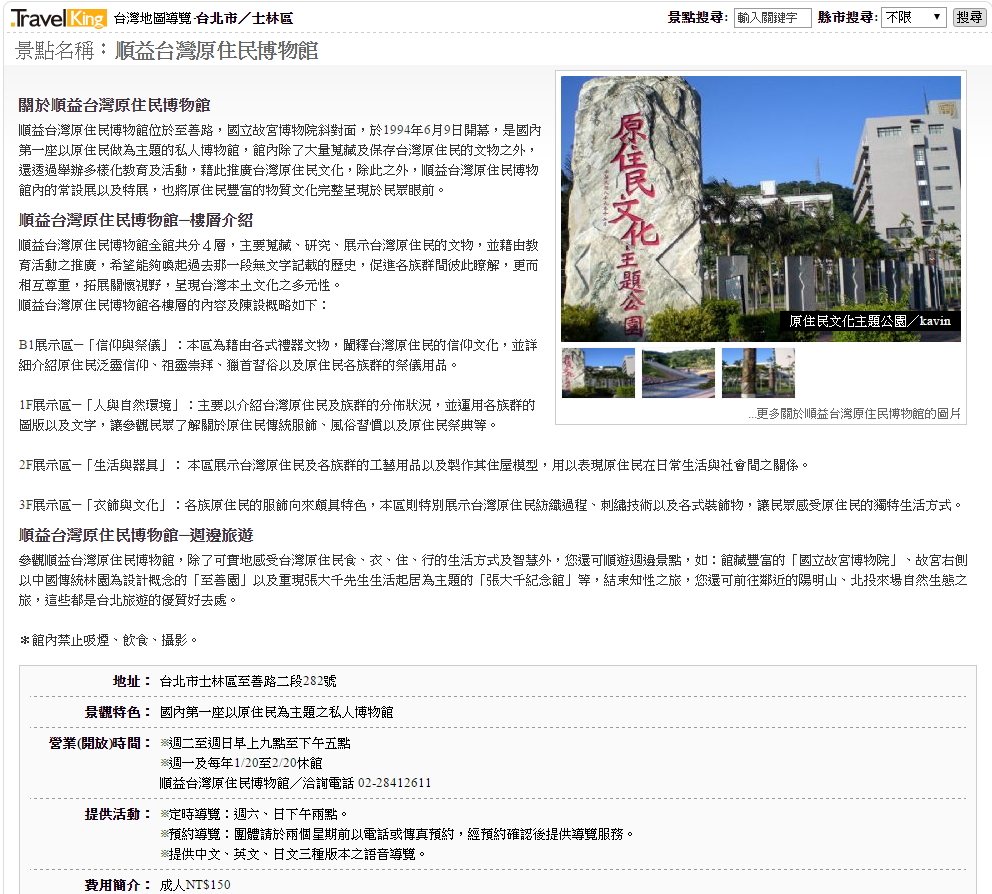Click address 台北市士林區至善路二段282號
The height and width of the screenshot is (894, 992).
(x=248, y=681)
